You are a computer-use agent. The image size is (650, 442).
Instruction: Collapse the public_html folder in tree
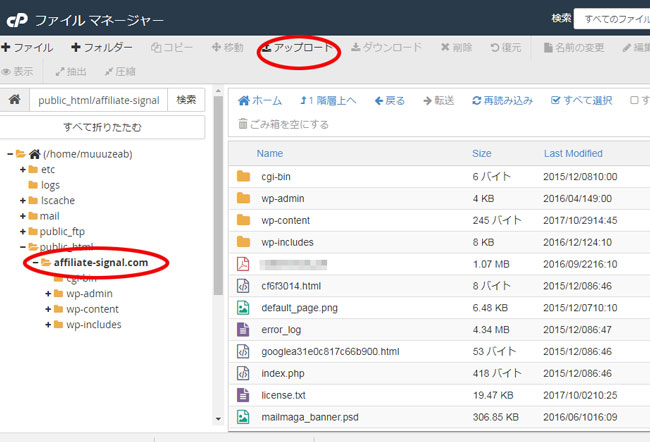tap(23, 247)
